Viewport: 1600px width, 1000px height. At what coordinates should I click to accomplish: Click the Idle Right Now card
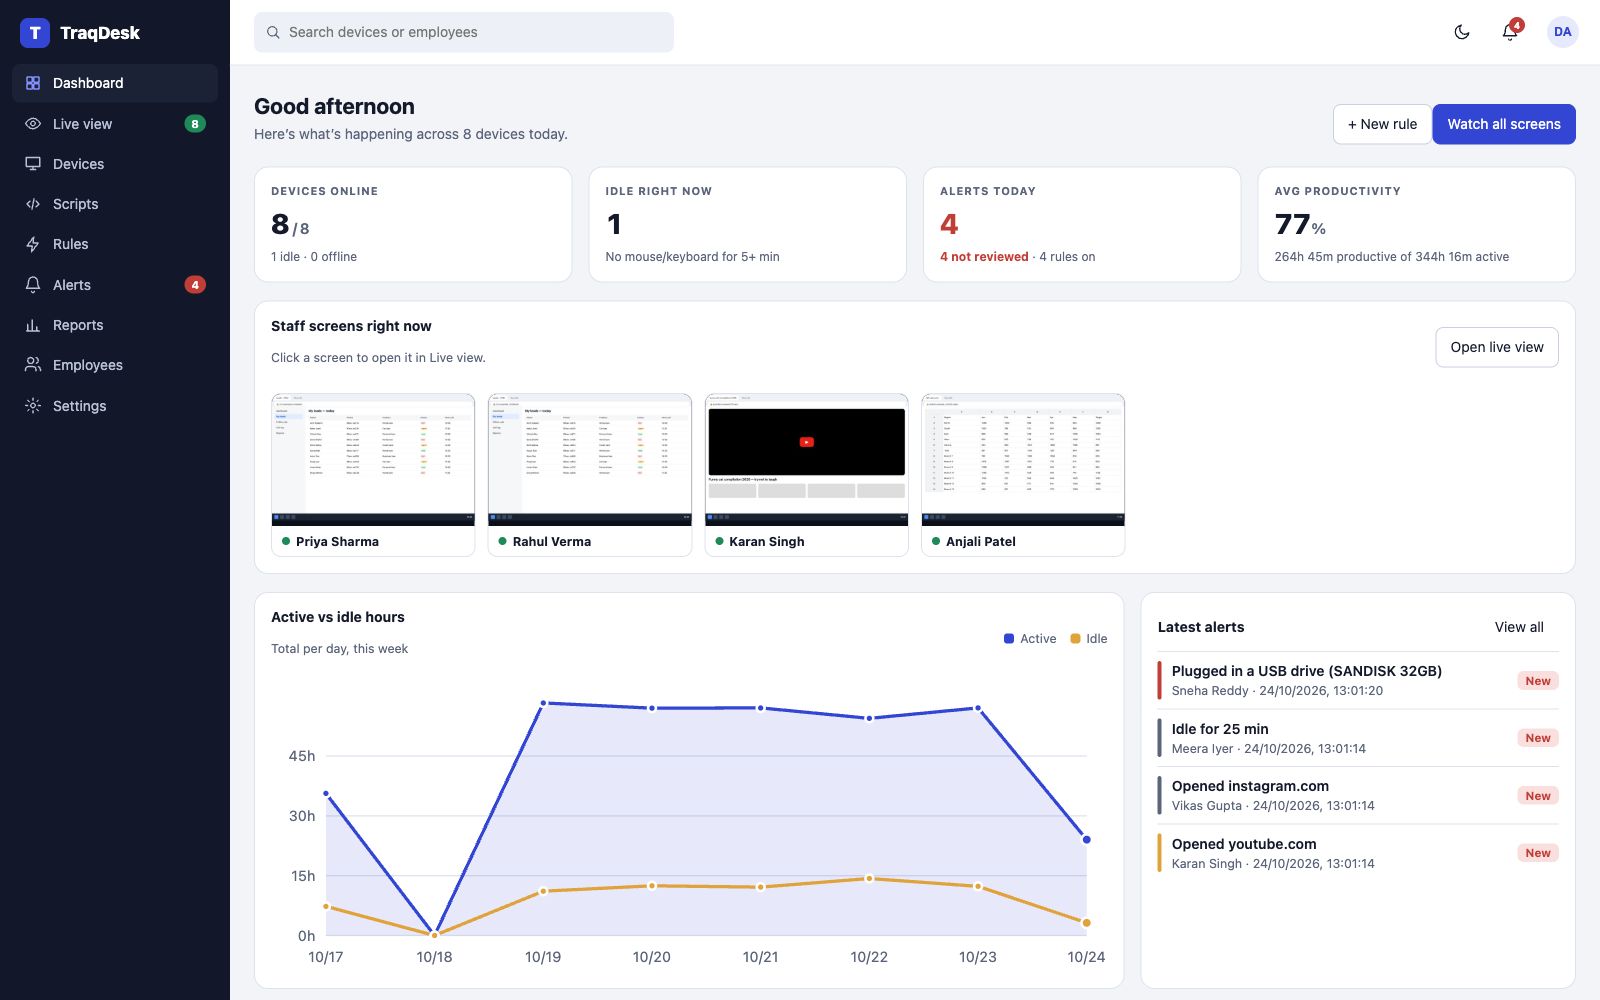click(748, 224)
